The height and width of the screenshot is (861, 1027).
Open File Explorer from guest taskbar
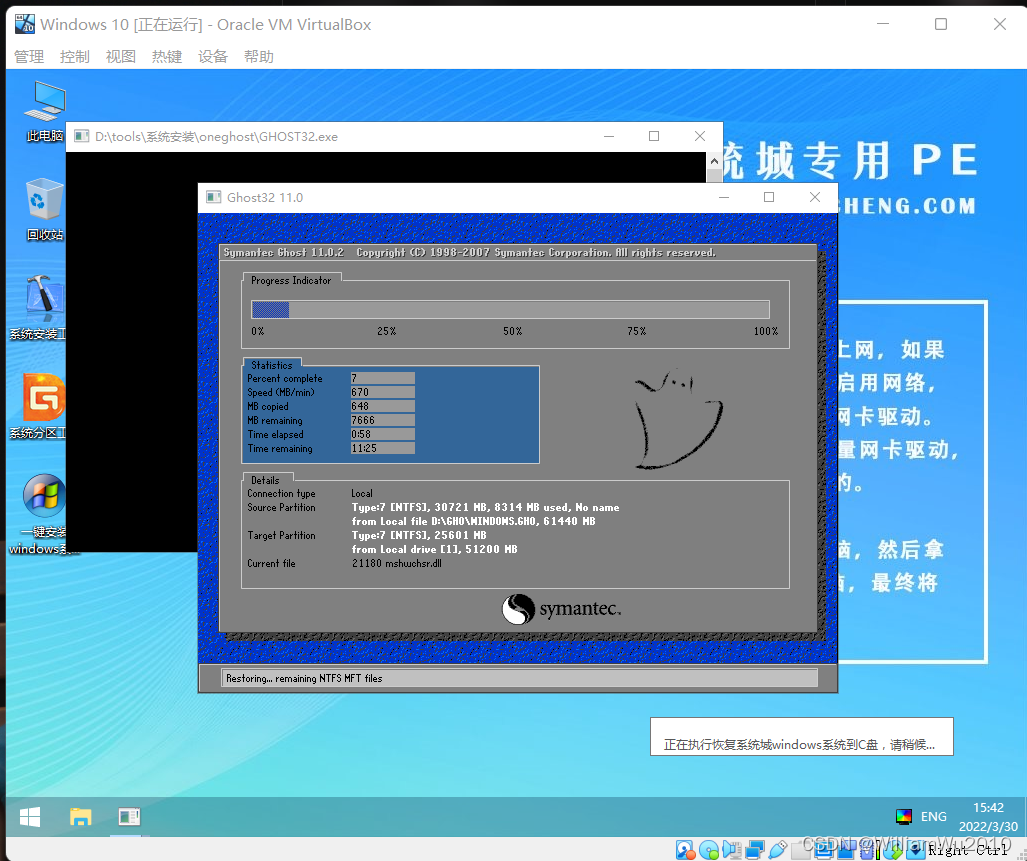[81, 816]
